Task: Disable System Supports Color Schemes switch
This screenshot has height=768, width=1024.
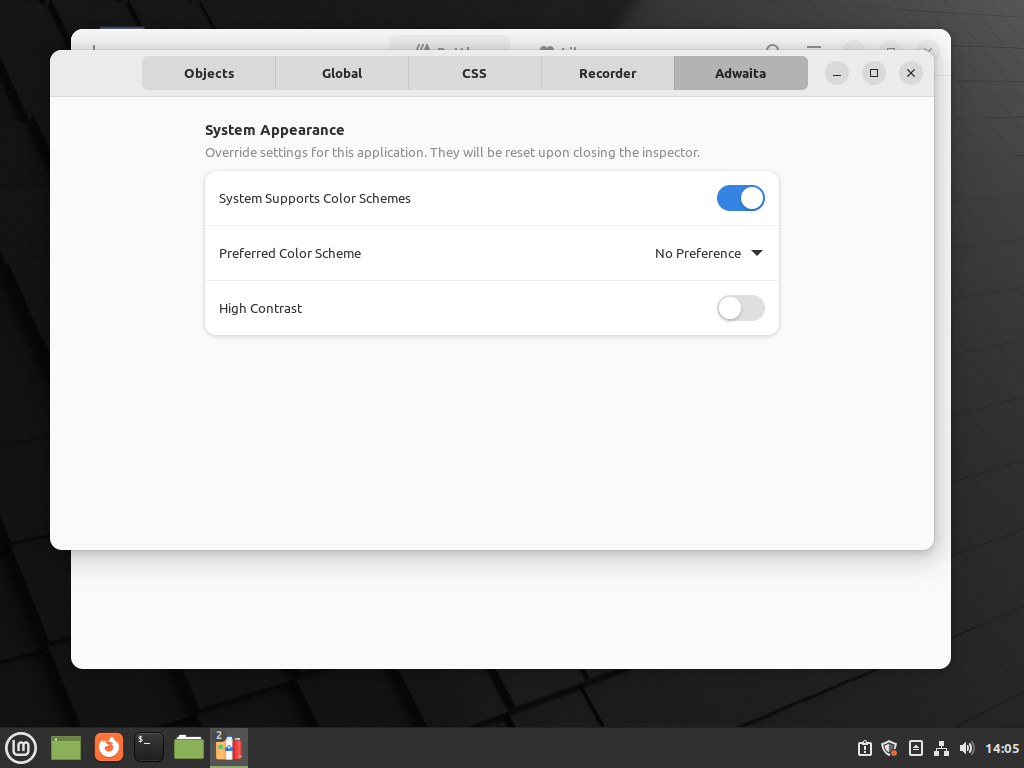Action: pos(741,199)
